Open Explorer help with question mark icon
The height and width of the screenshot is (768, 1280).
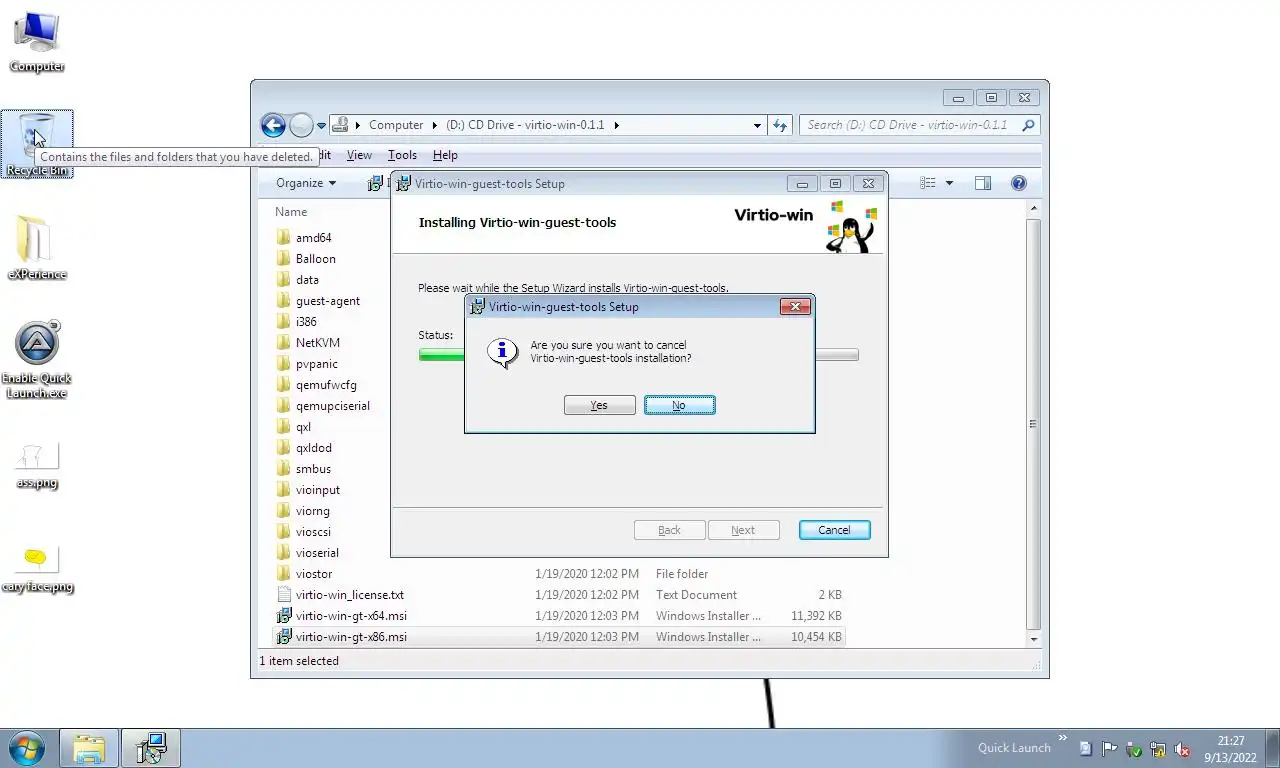pyautogui.click(x=1019, y=183)
